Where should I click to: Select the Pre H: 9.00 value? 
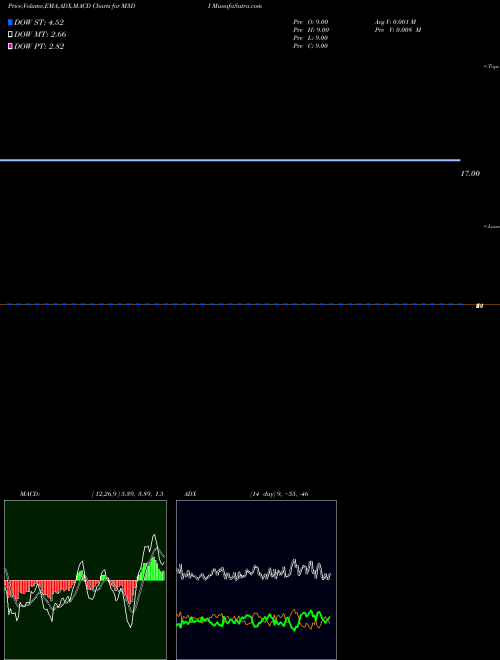point(311,30)
